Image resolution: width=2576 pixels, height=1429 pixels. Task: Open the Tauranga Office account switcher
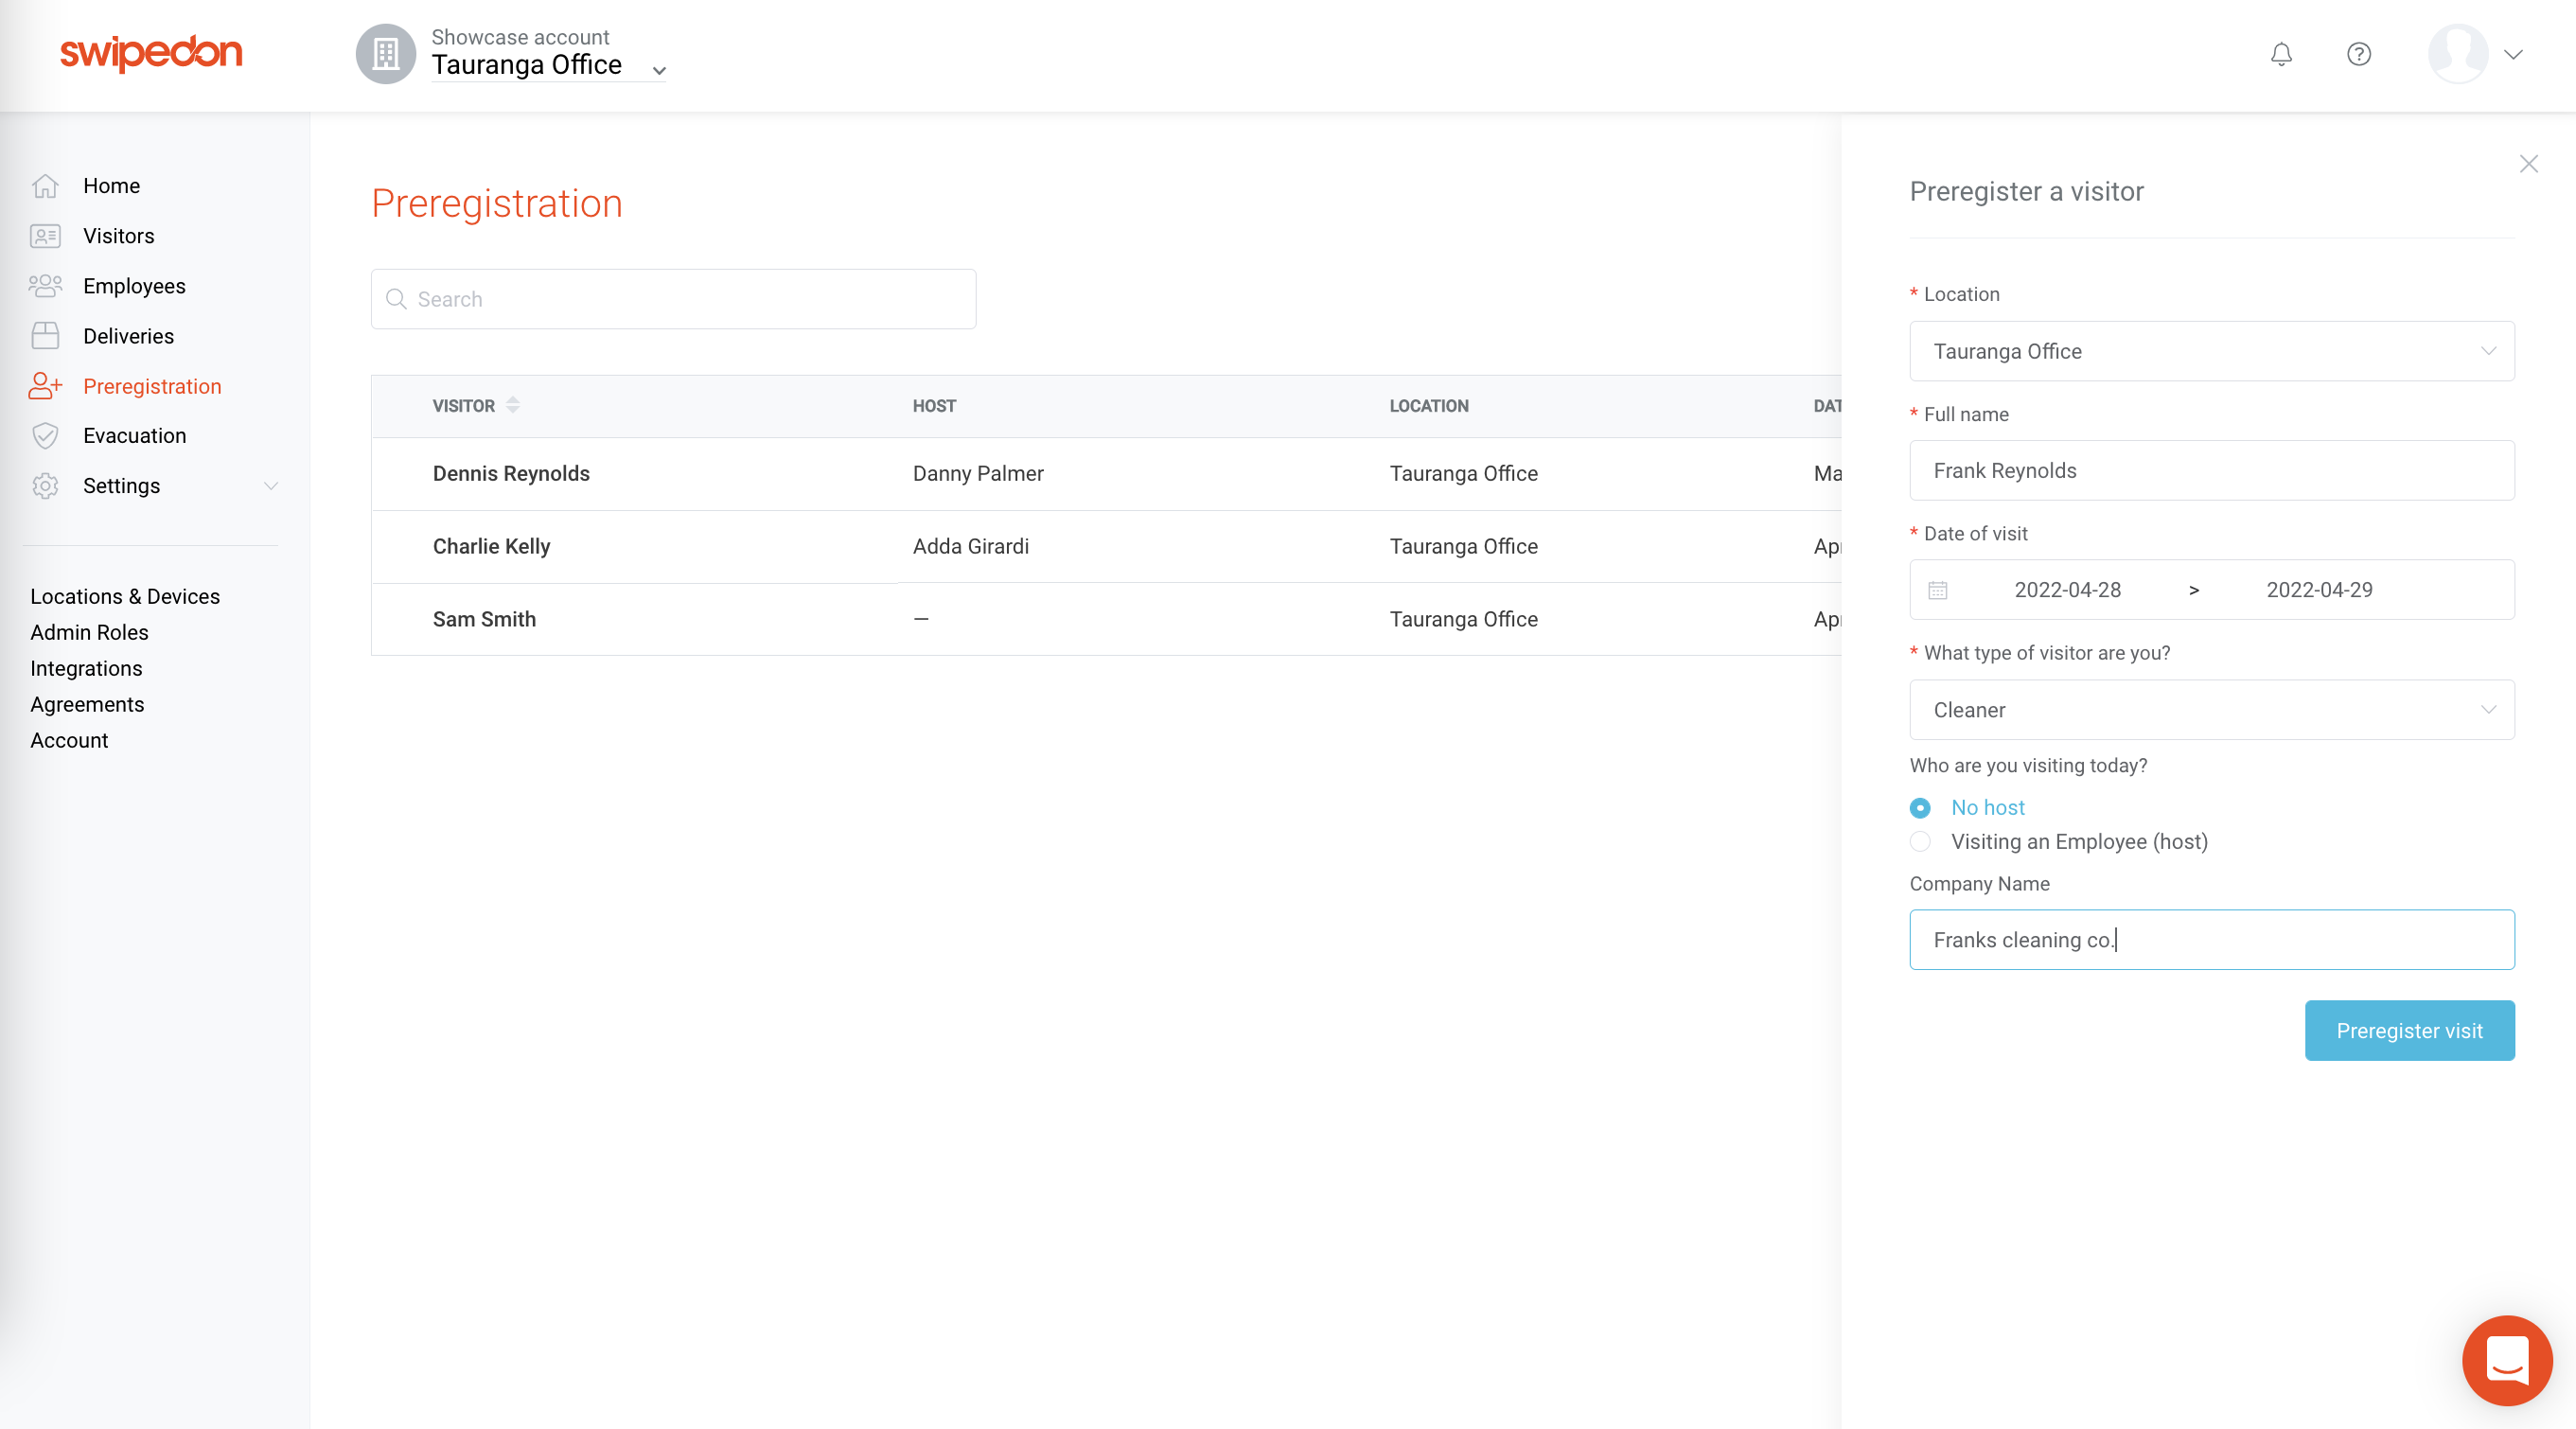(548, 65)
